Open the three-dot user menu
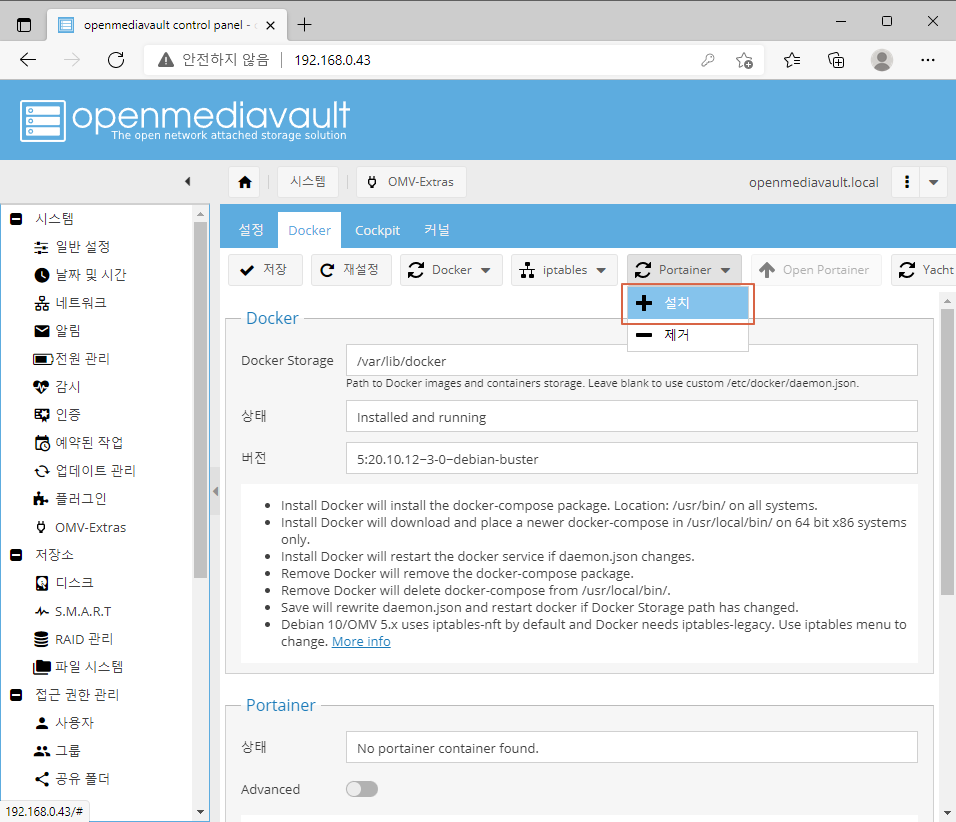 907,182
